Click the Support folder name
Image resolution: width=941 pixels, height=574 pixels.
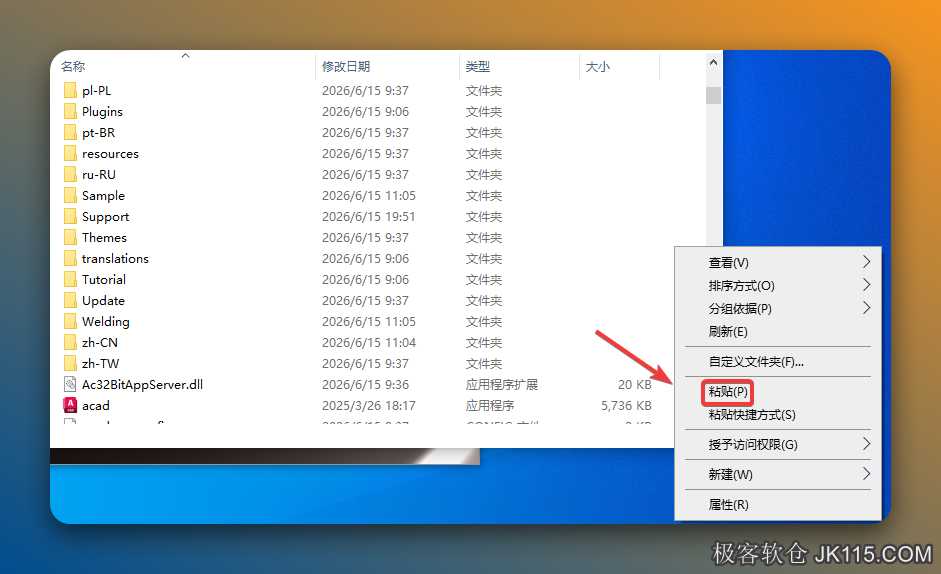point(106,217)
